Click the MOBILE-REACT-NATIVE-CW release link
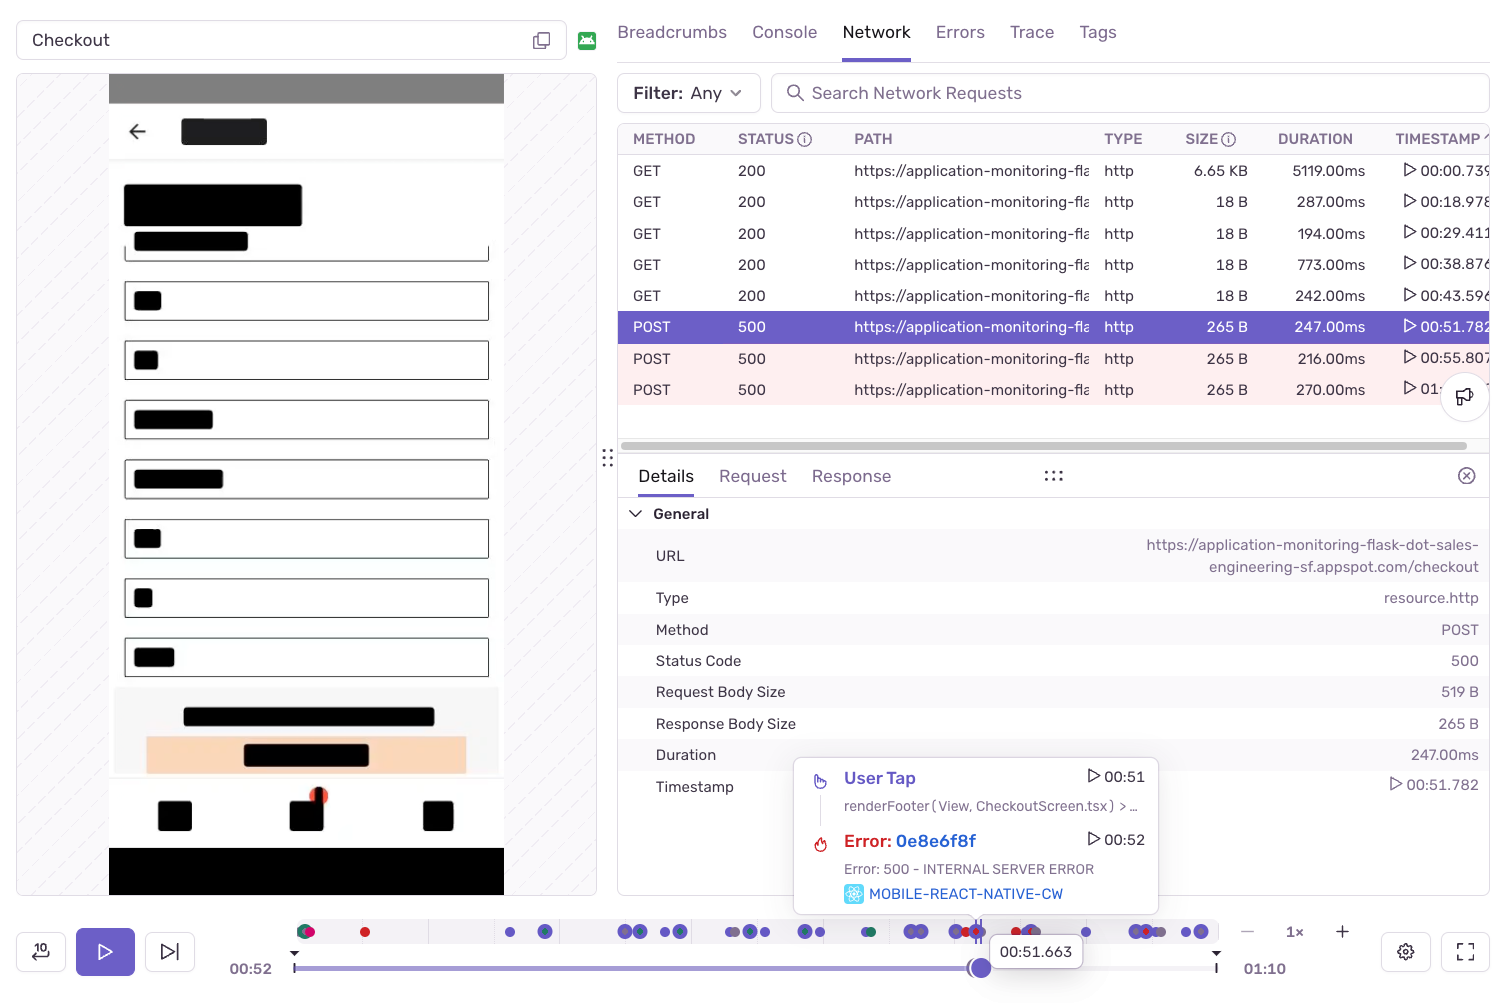This screenshot has height=1003, width=1507. [966, 893]
